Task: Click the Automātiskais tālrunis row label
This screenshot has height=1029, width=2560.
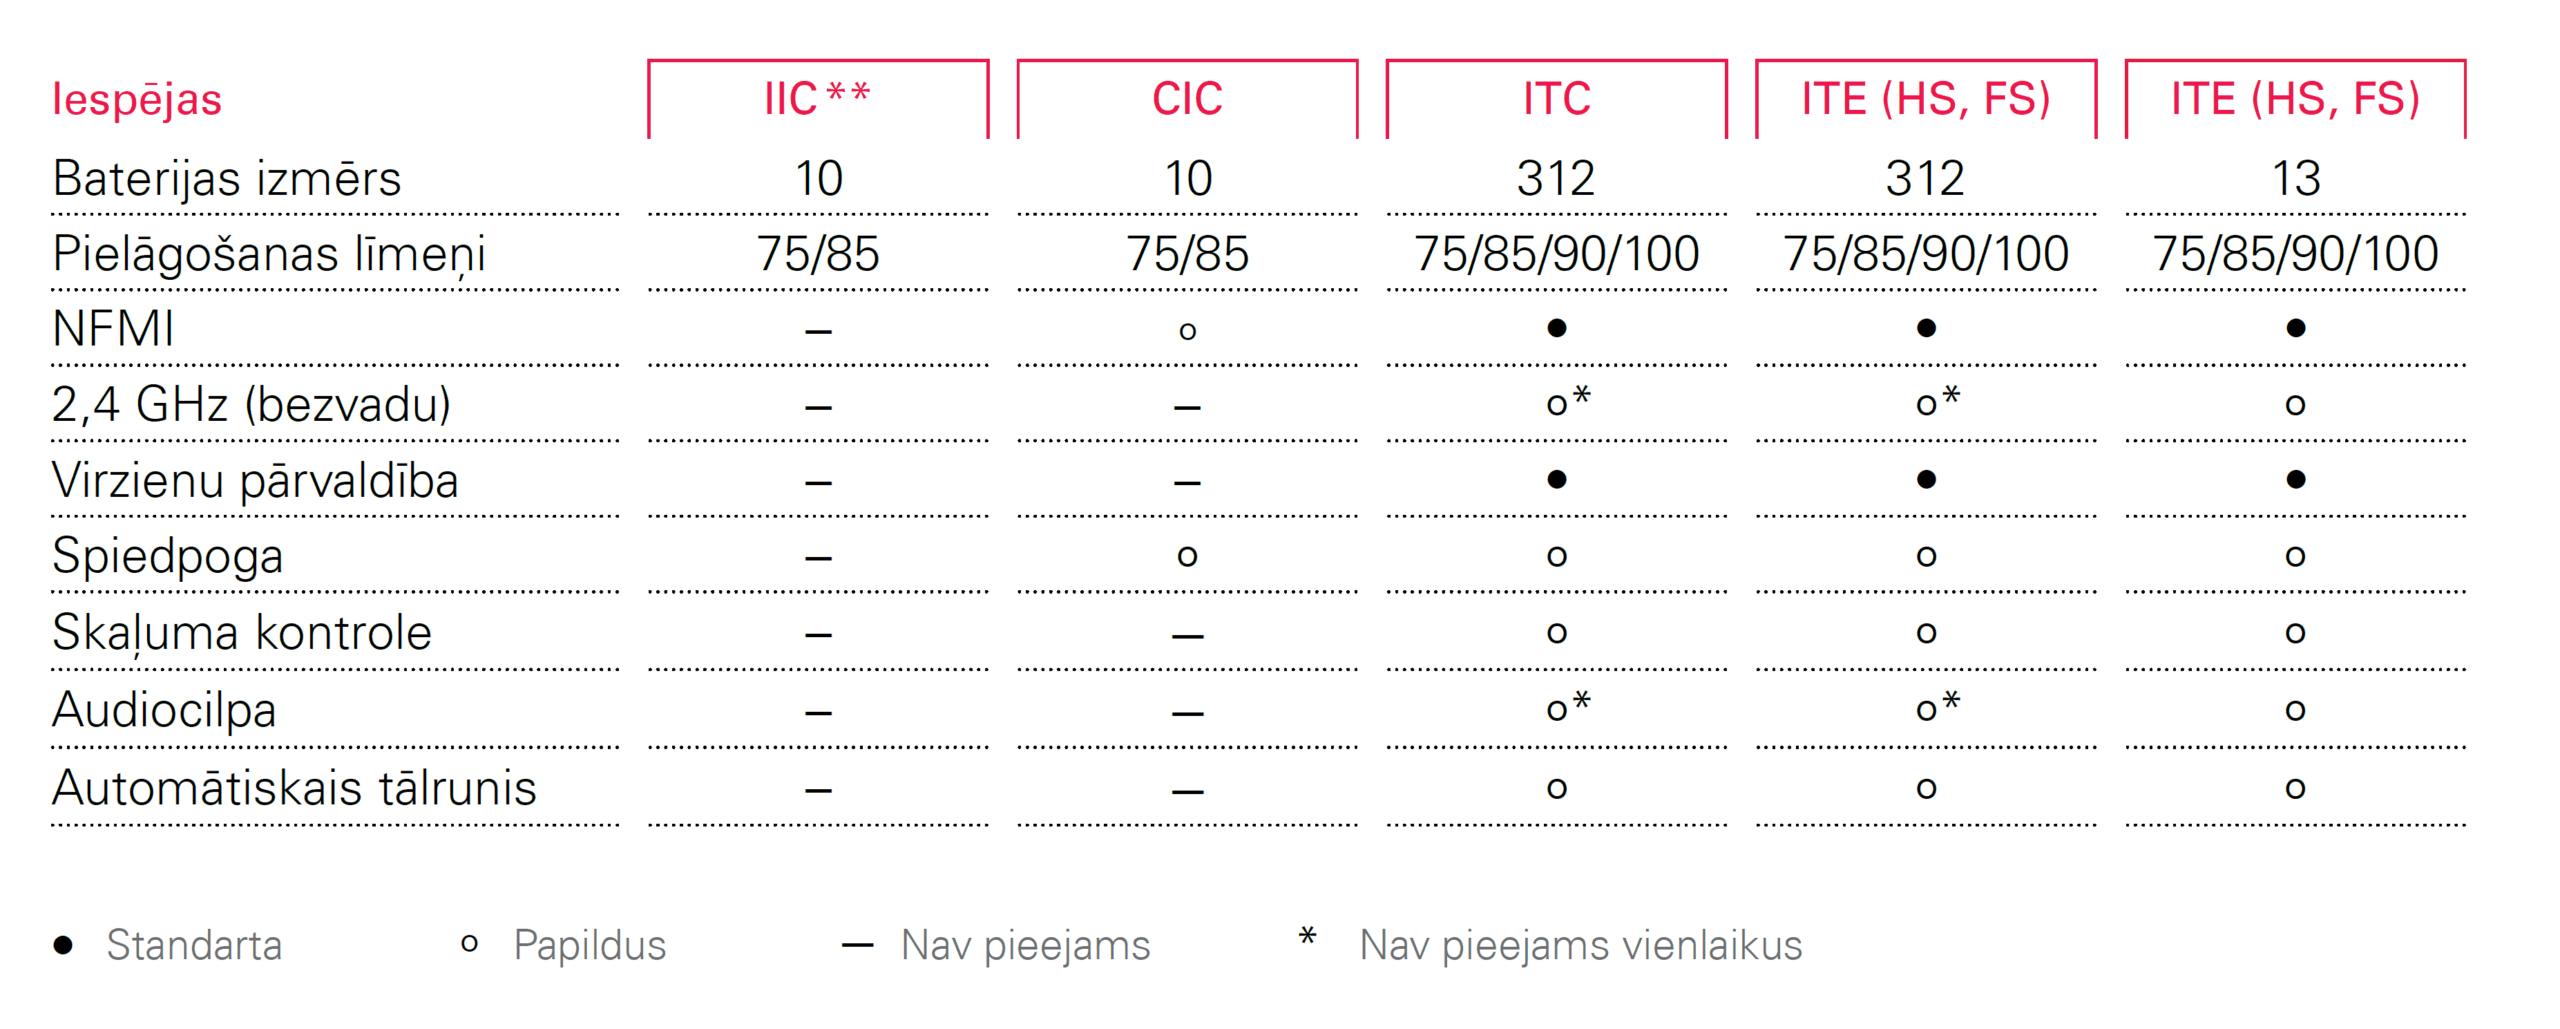Action: click(294, 788)
